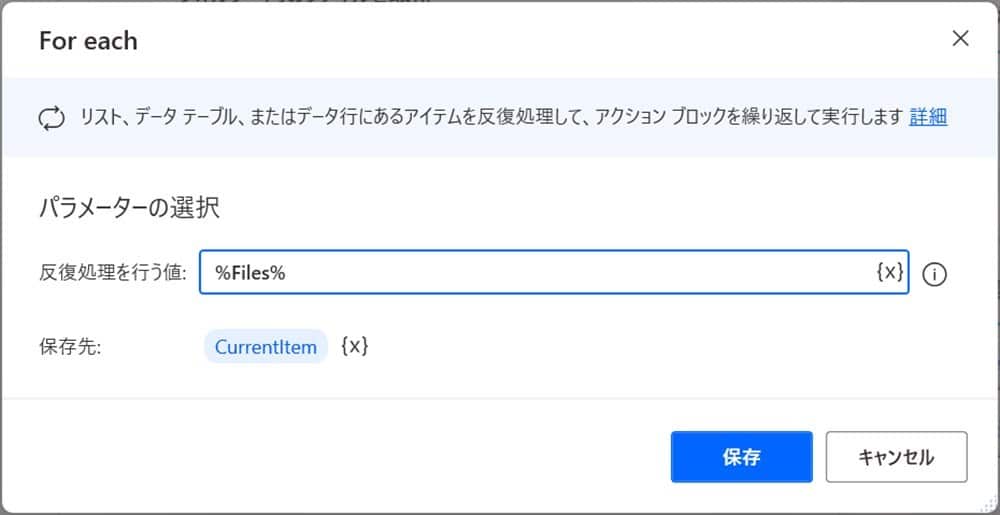The height and width of the screenshot is (515, 1000).
Task: Open variable picker beside CurrentItem
Action: 355,347
